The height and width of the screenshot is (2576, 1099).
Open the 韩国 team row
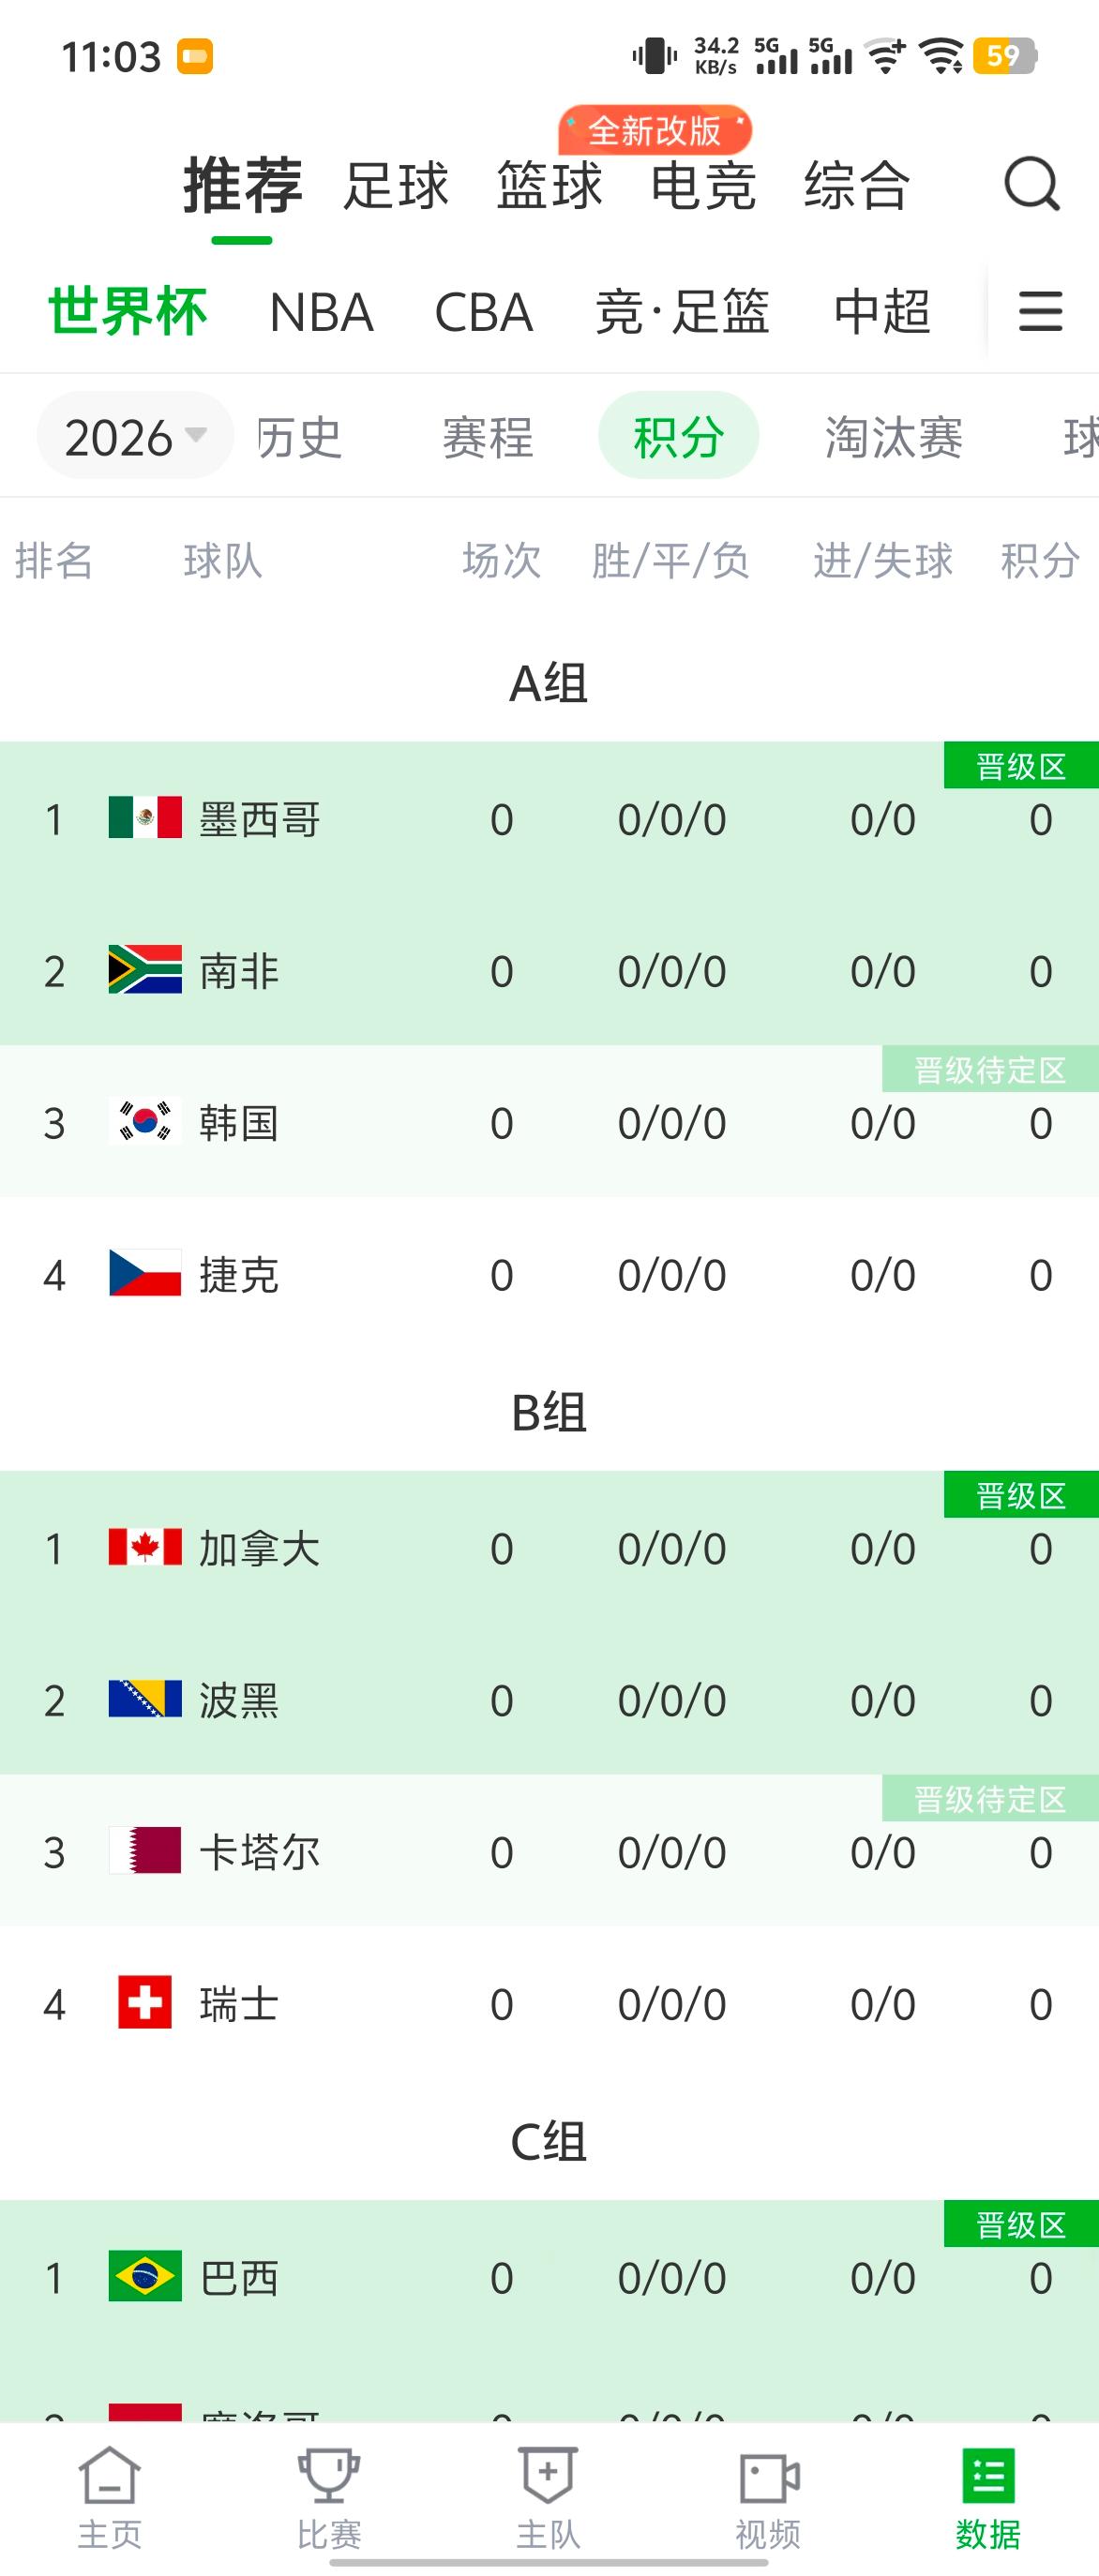(x=549, y=1122)
